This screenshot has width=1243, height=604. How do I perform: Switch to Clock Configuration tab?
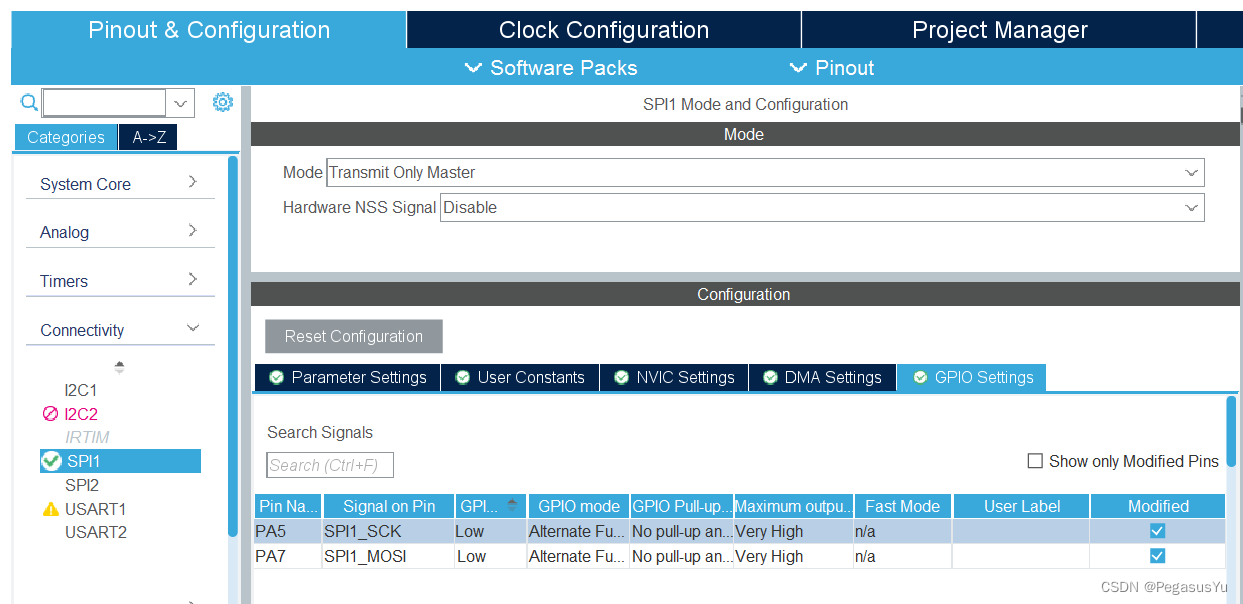[604, 30]
